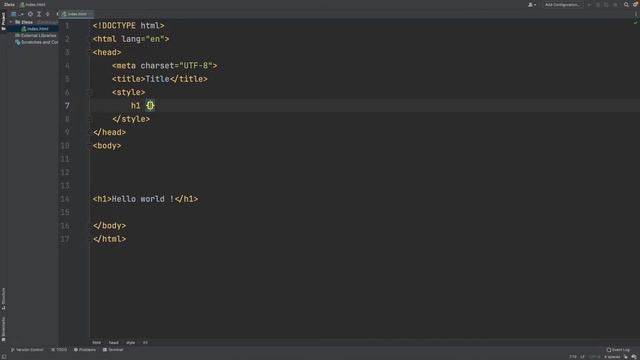Click the inspections checkmark widget in editor
Image resolution: width=640 pixels, height=360 pixels.
635,22
